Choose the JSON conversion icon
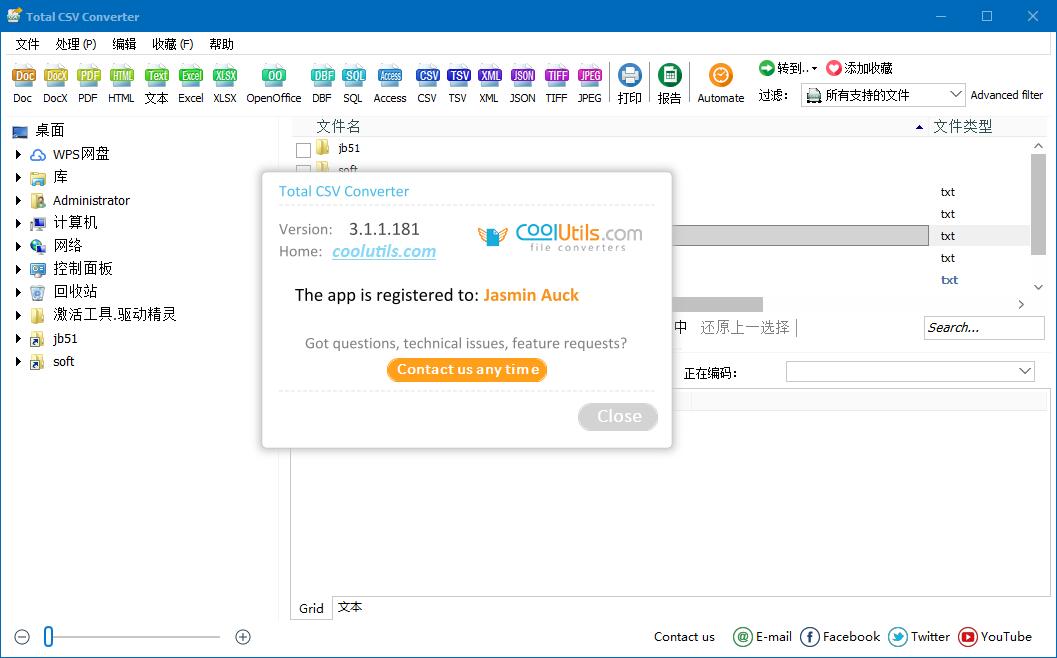Image resolution: width=1057 pixels, height=658 pixels. [x=522, y=75]
